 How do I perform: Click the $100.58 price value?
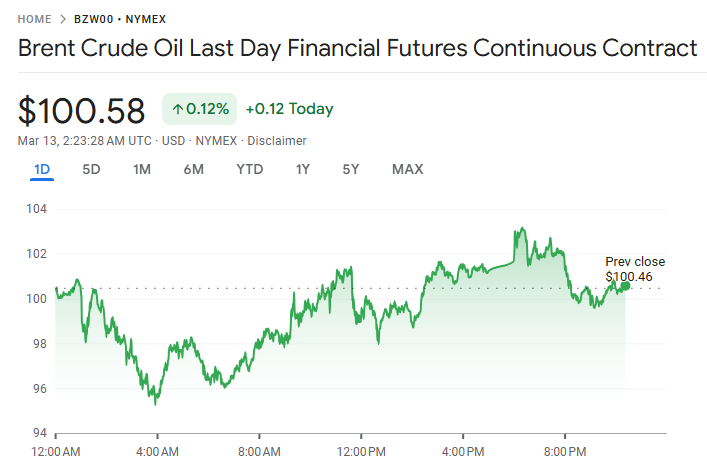(82, 110)
